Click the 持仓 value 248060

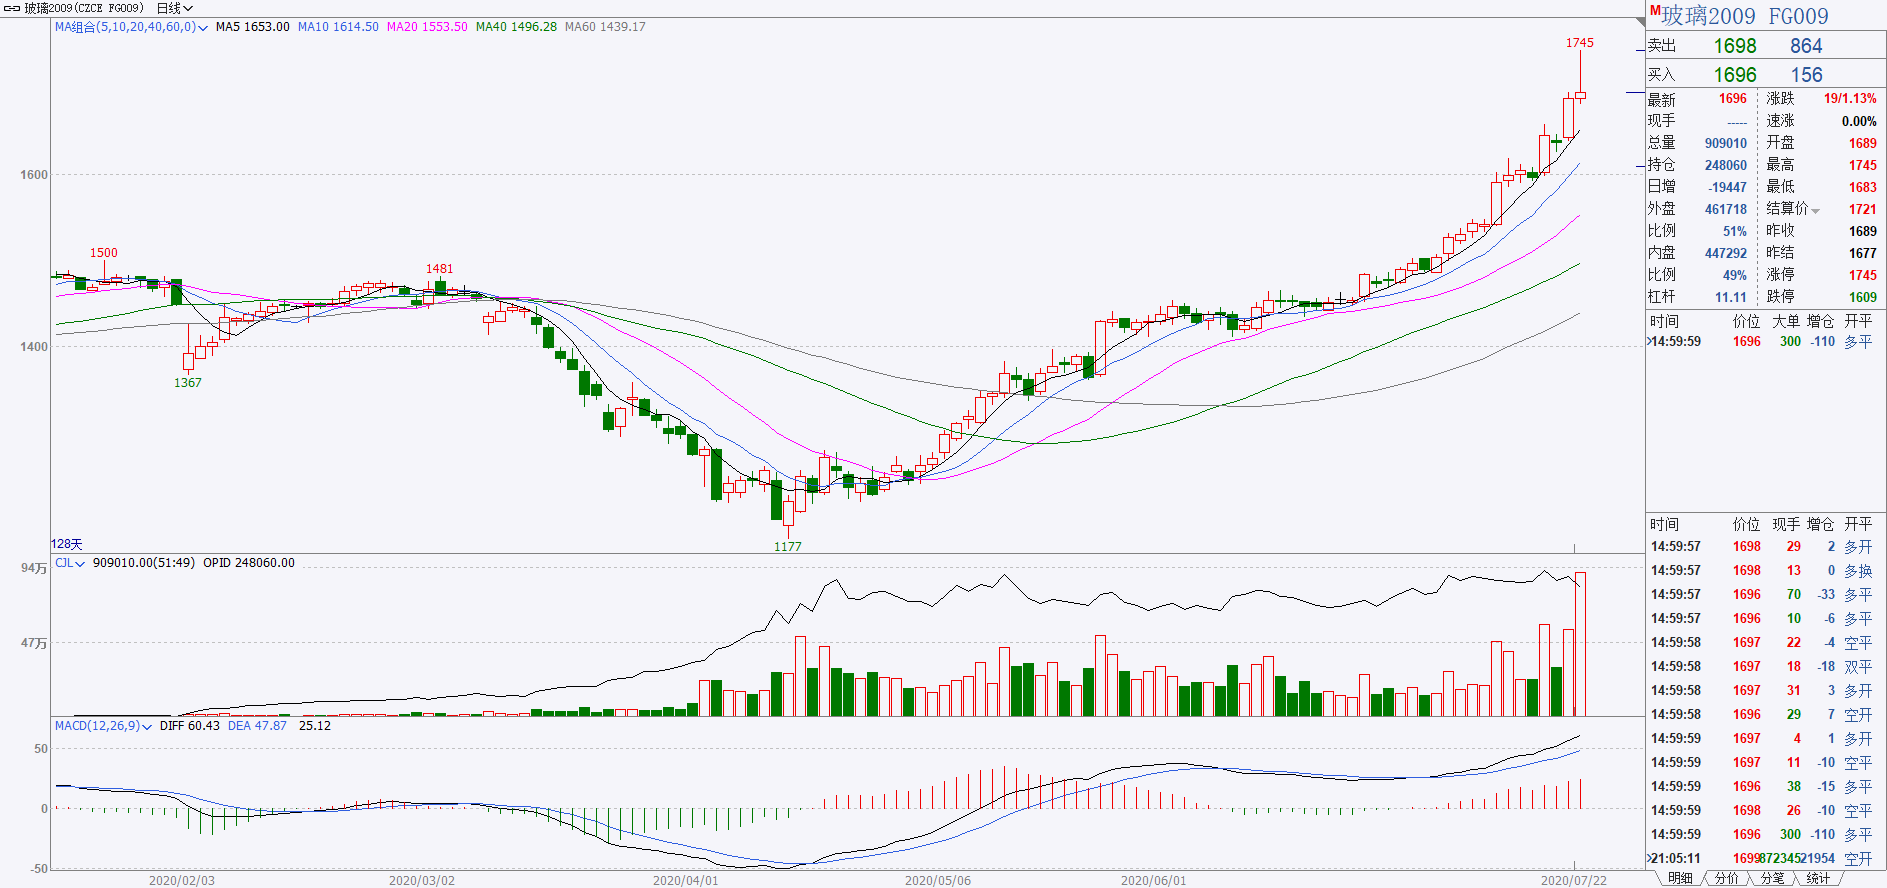(x=1726, y=165)
